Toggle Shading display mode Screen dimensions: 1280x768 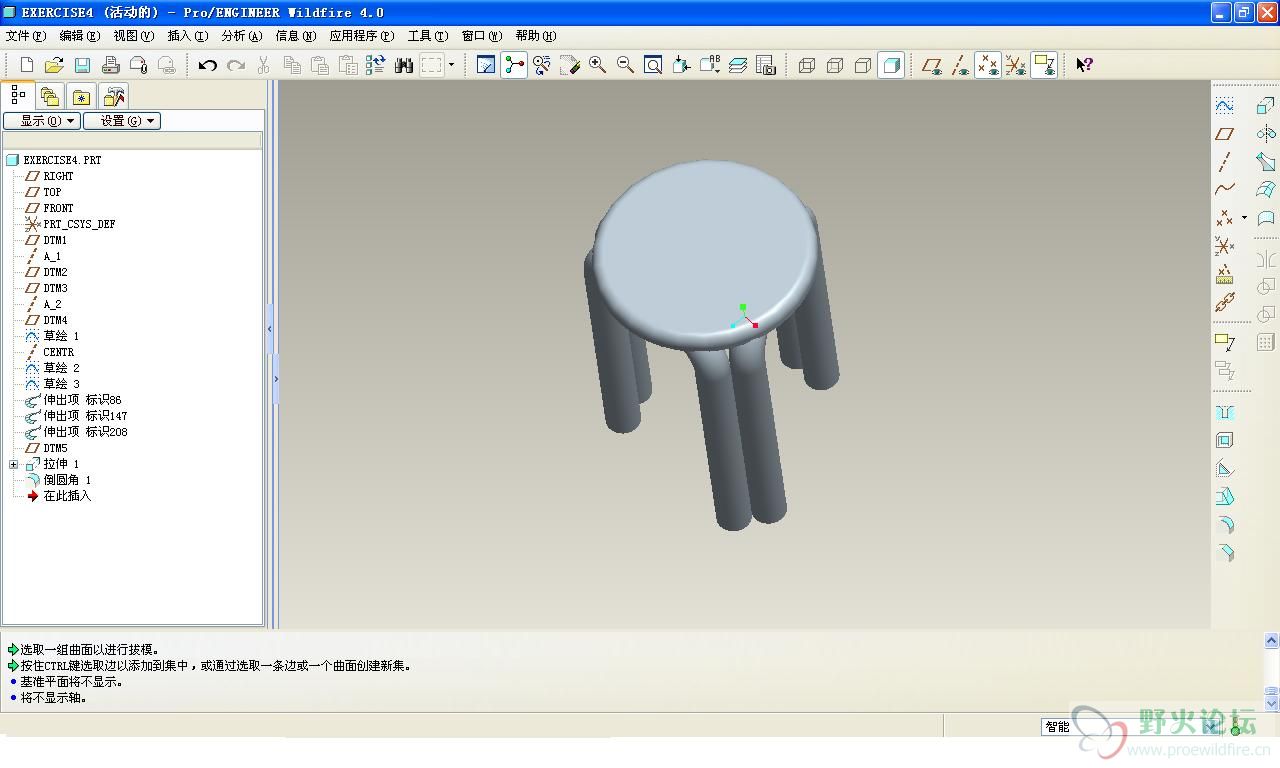(891, 65)
